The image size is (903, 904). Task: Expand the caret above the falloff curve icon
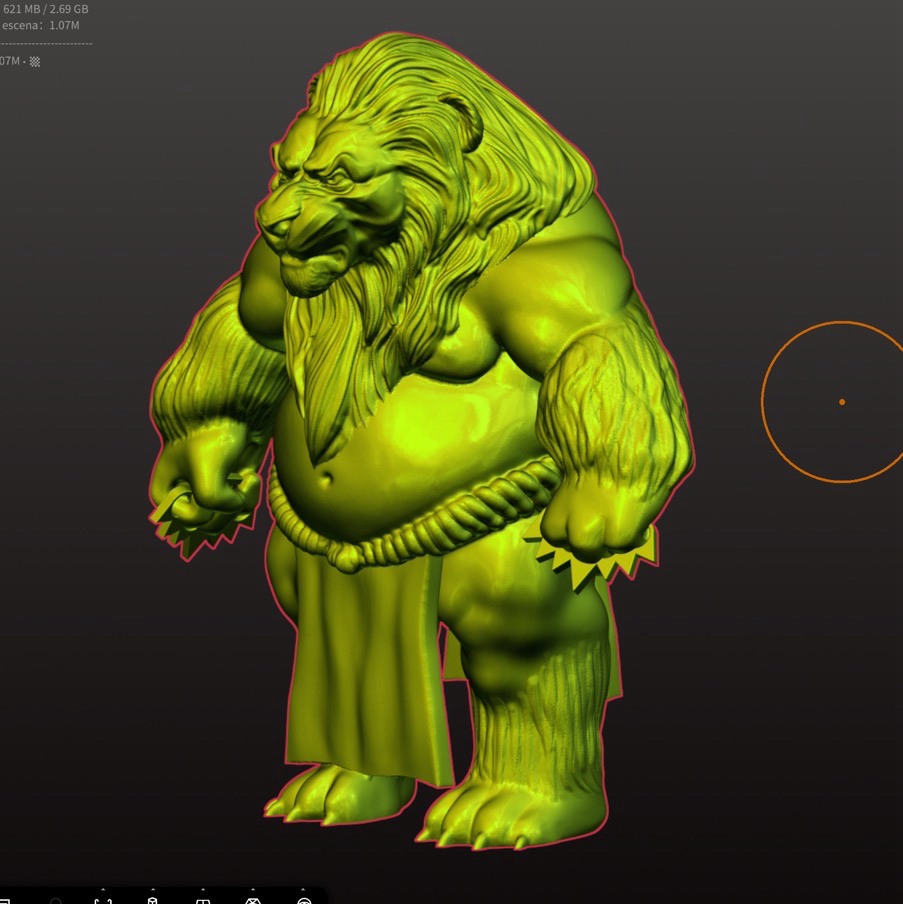tap(102, 887)
